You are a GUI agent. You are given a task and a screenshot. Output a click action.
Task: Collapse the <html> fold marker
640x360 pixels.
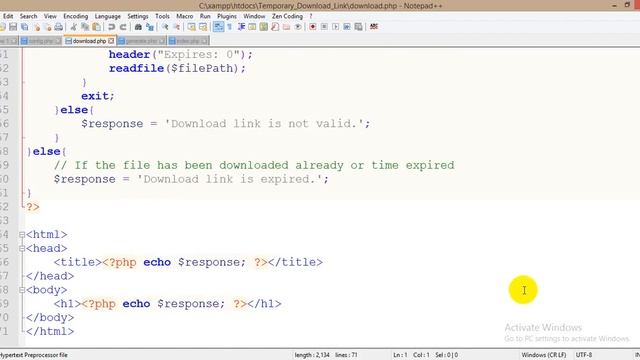coord(22,235)
